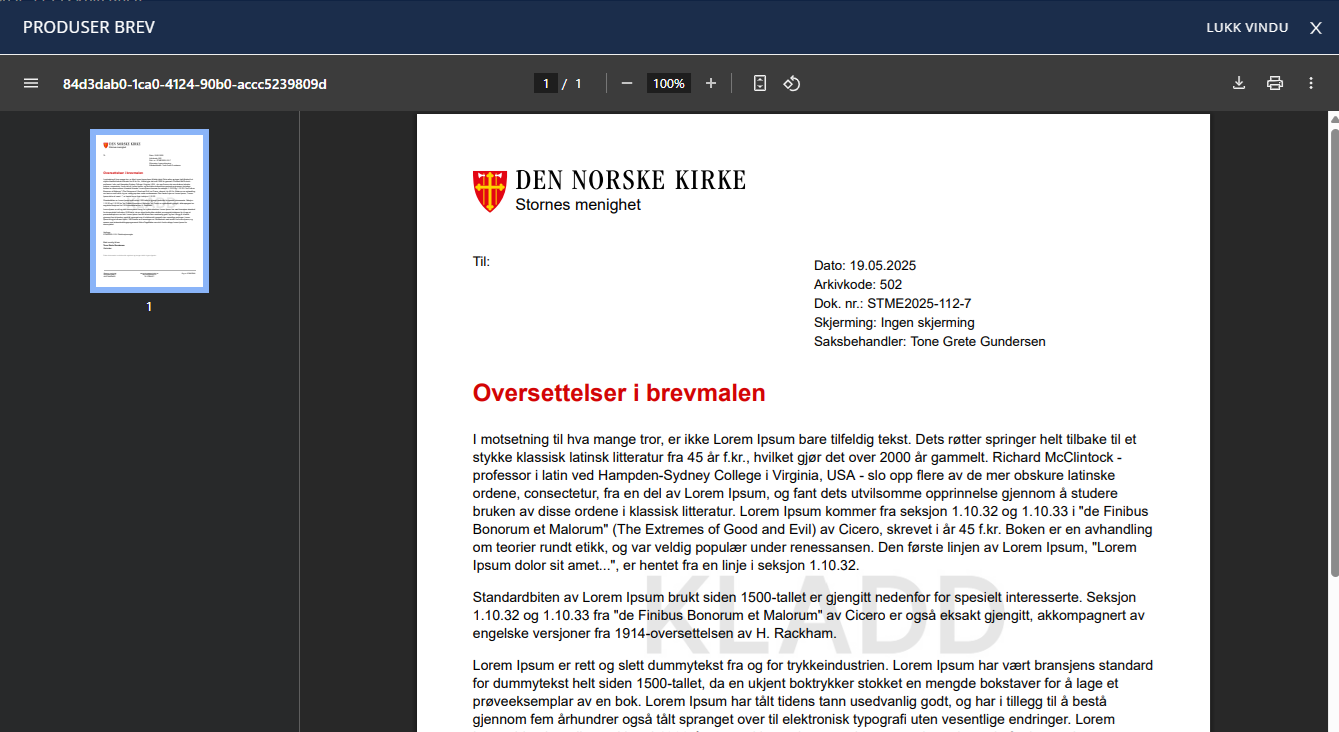
Task: Click the LUKK VINDU button
Action: (x=1247, y=27)
